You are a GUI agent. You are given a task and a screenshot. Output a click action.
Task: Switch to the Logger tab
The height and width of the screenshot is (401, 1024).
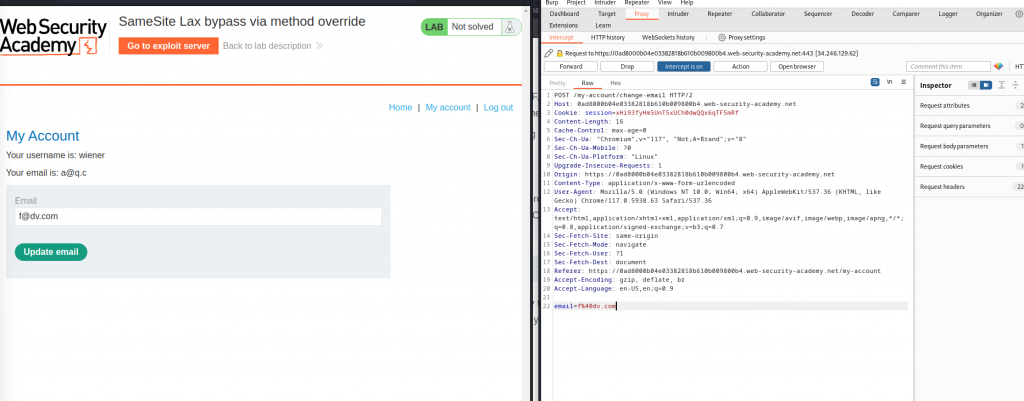[x=948, y=14]
